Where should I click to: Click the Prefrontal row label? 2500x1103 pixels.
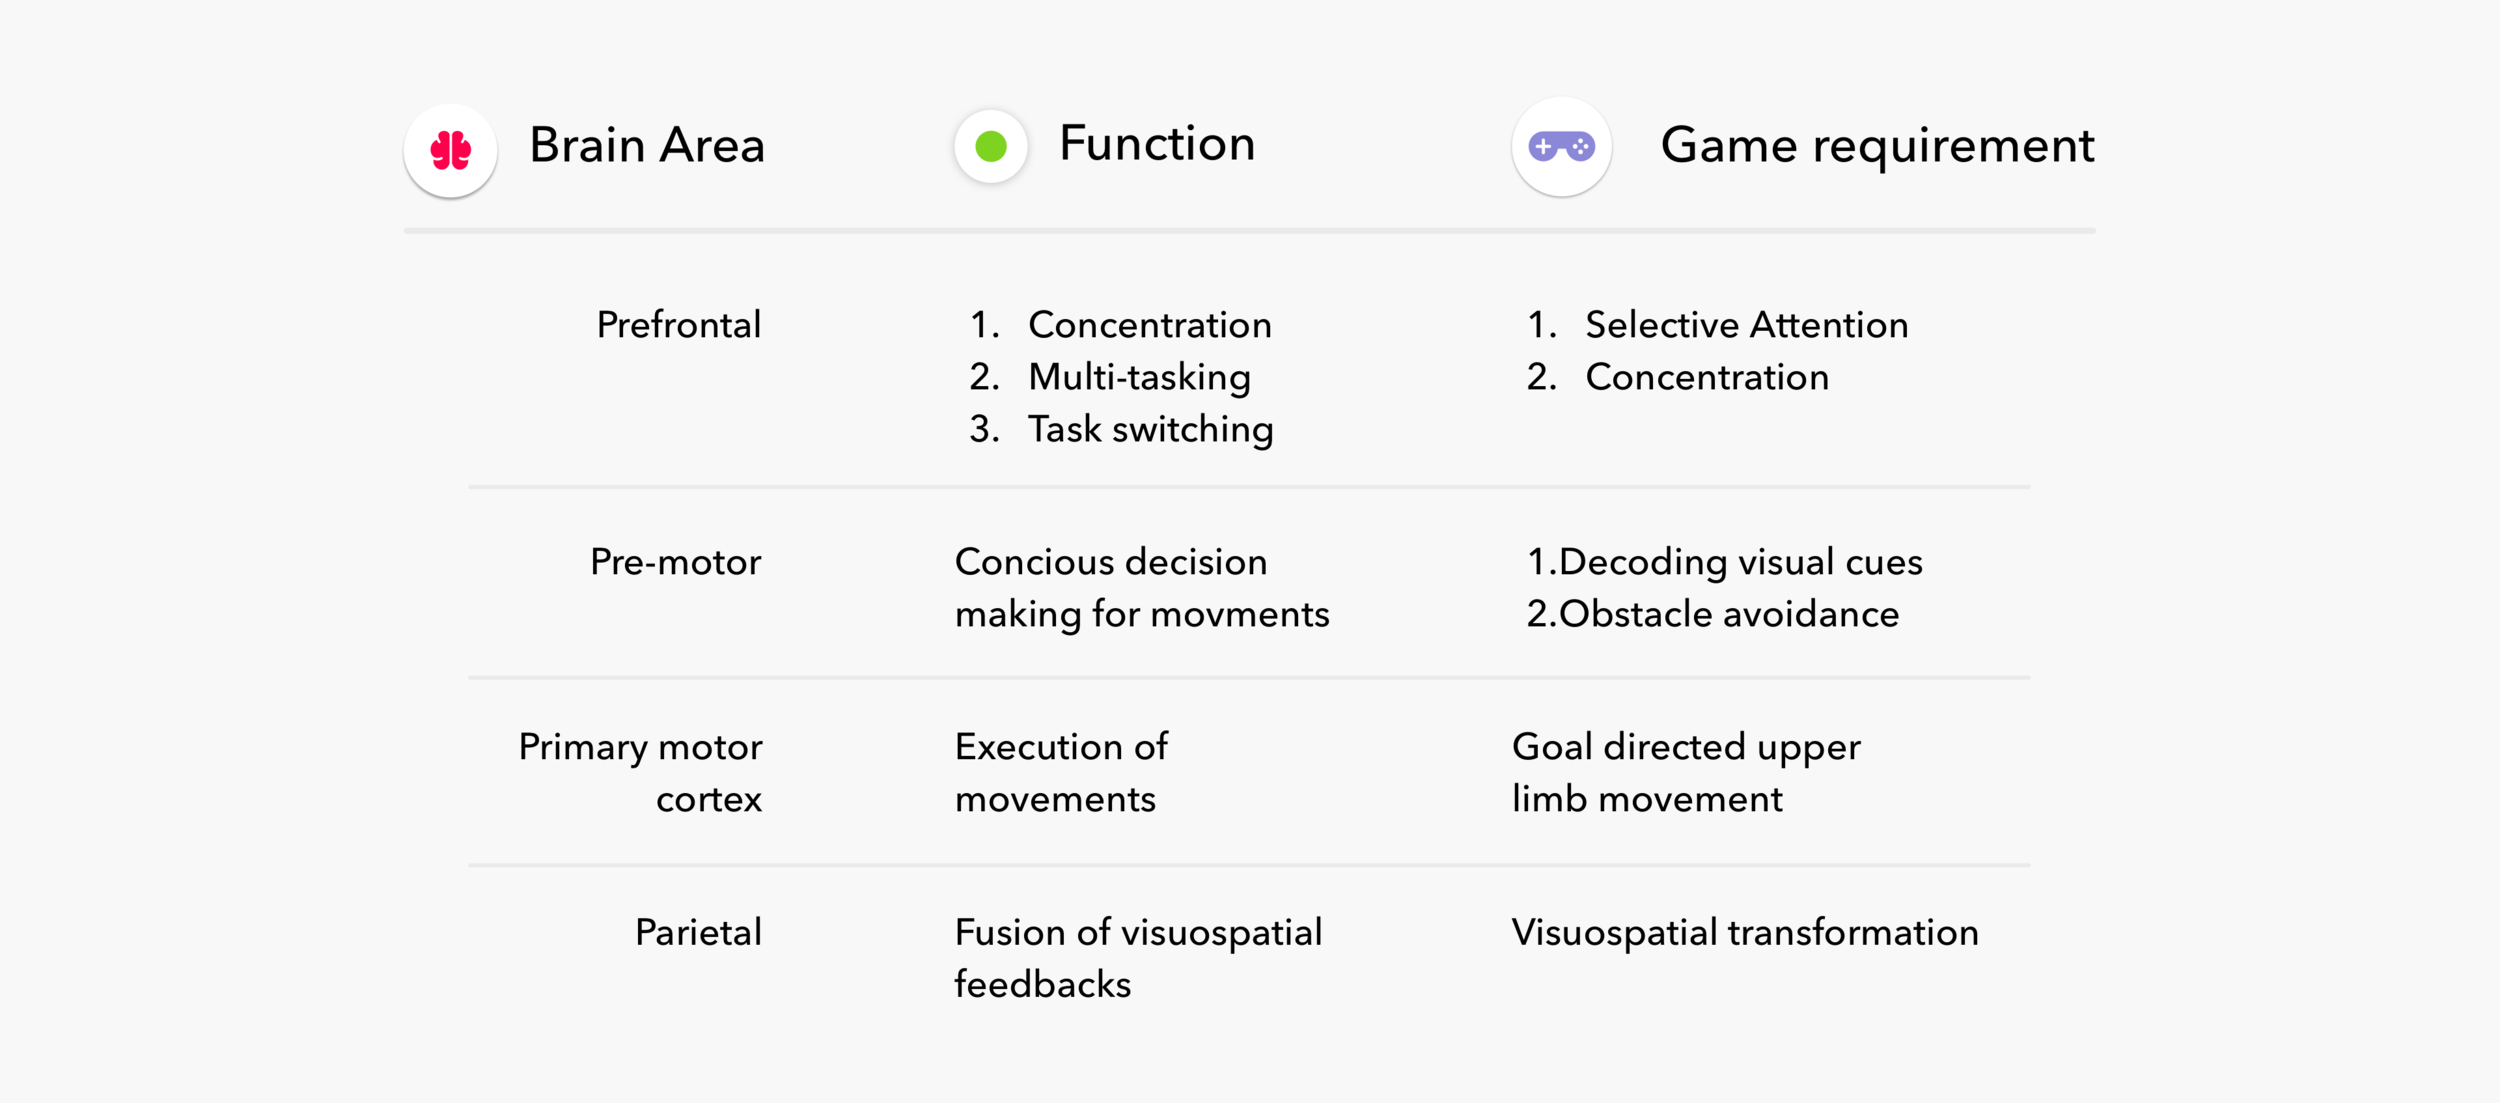pos(679,325)
